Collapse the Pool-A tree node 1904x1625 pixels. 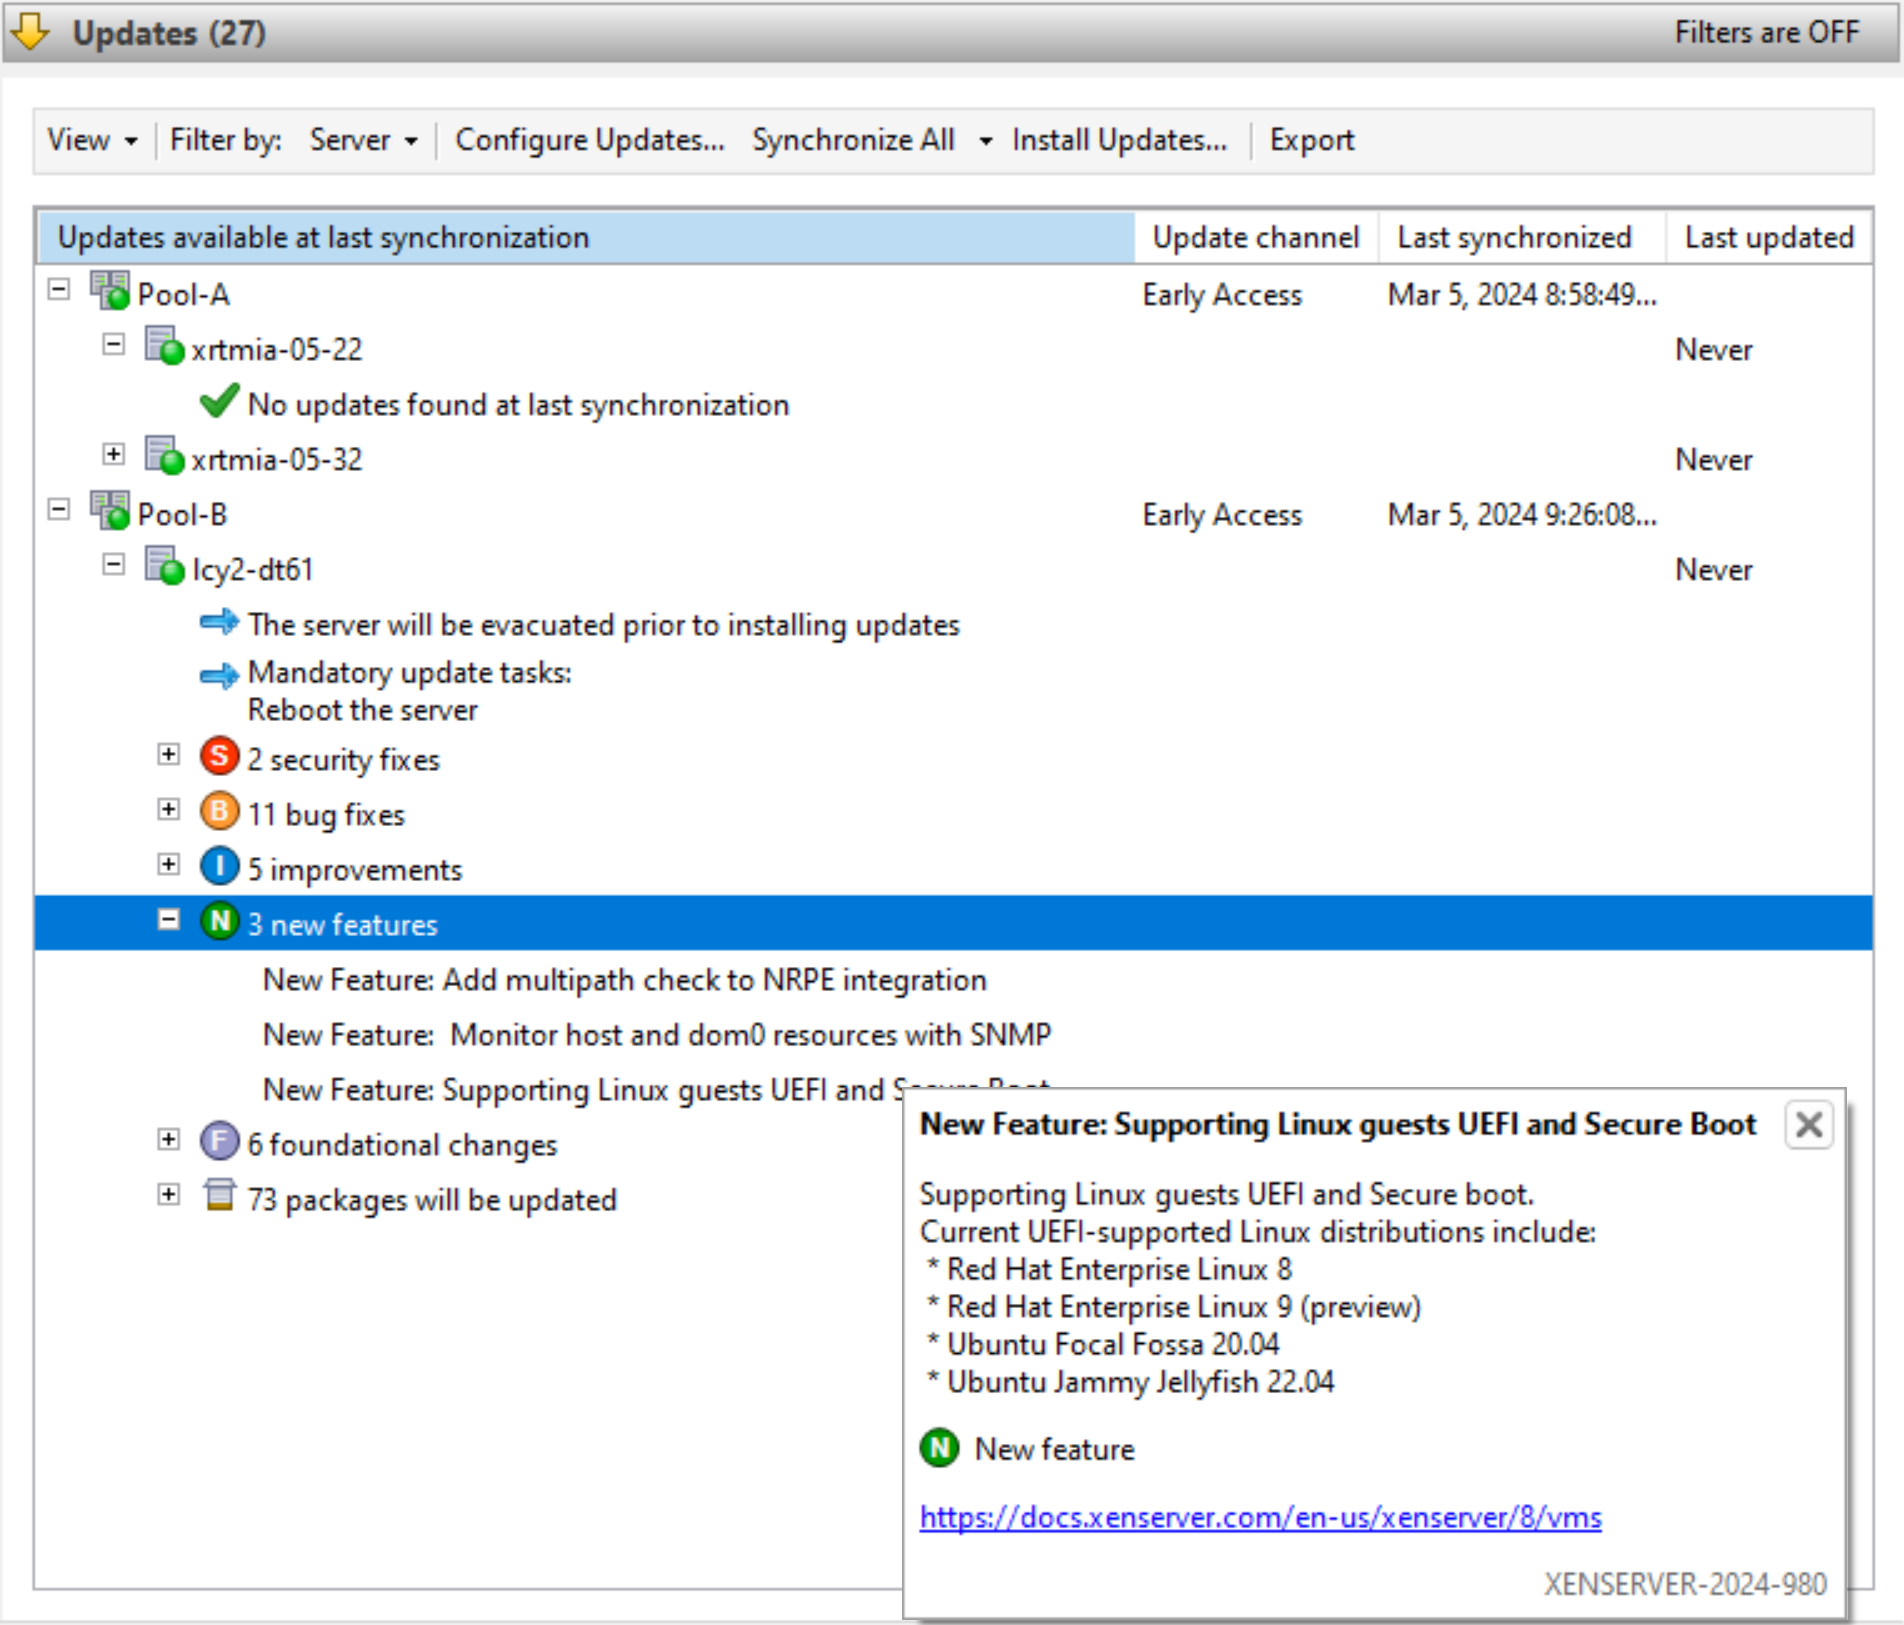point(59,290)
